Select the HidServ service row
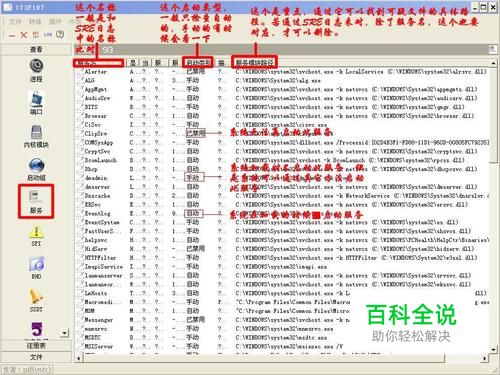This screenshot has height=375, width=500. [282, 249]
